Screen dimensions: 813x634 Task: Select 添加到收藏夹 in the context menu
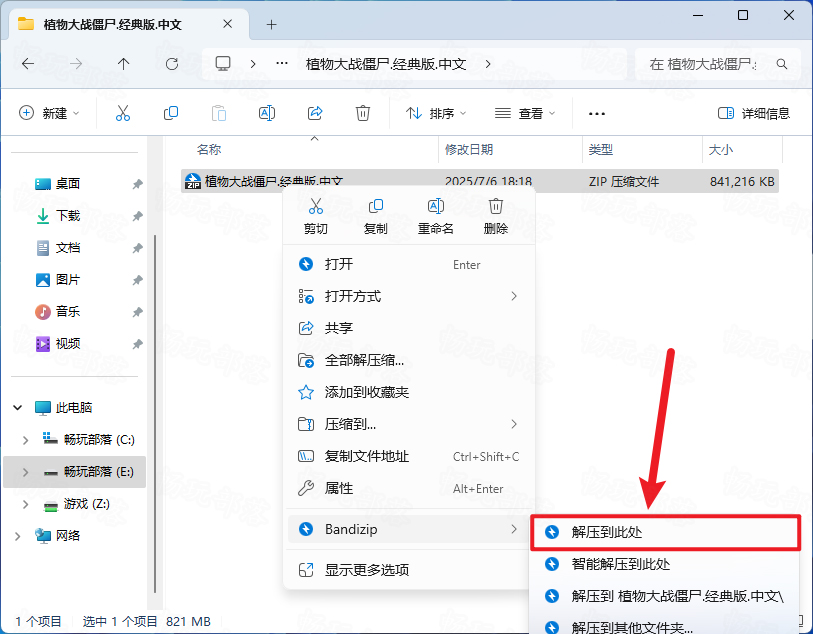pos(410,392)
